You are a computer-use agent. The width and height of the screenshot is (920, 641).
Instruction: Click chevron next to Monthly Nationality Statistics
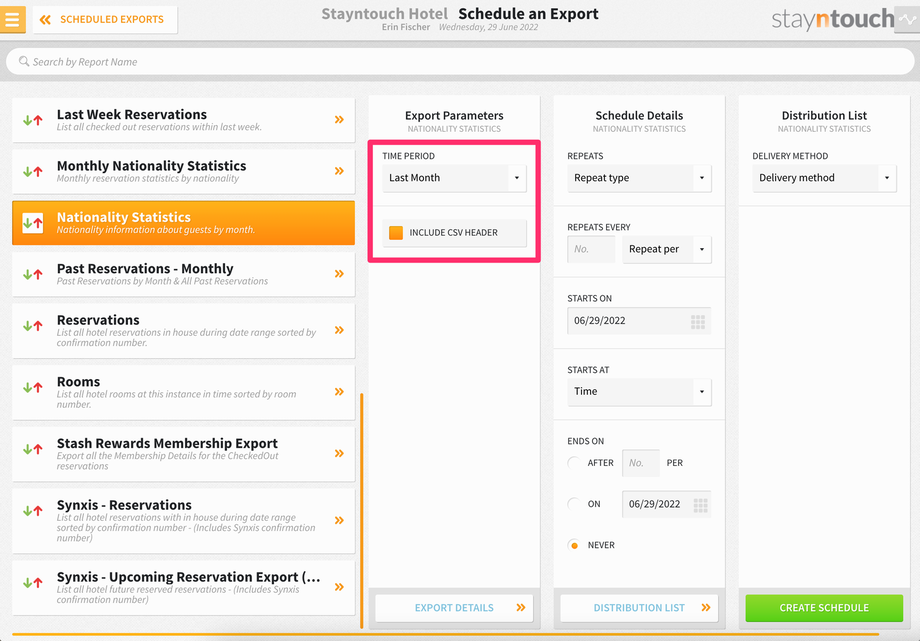(339, 171)
